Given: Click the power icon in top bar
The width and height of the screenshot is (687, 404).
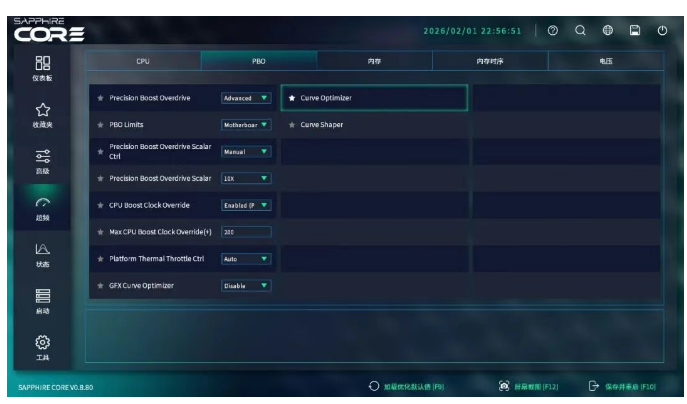Looking at the screenshot, I should pos(661,30).
